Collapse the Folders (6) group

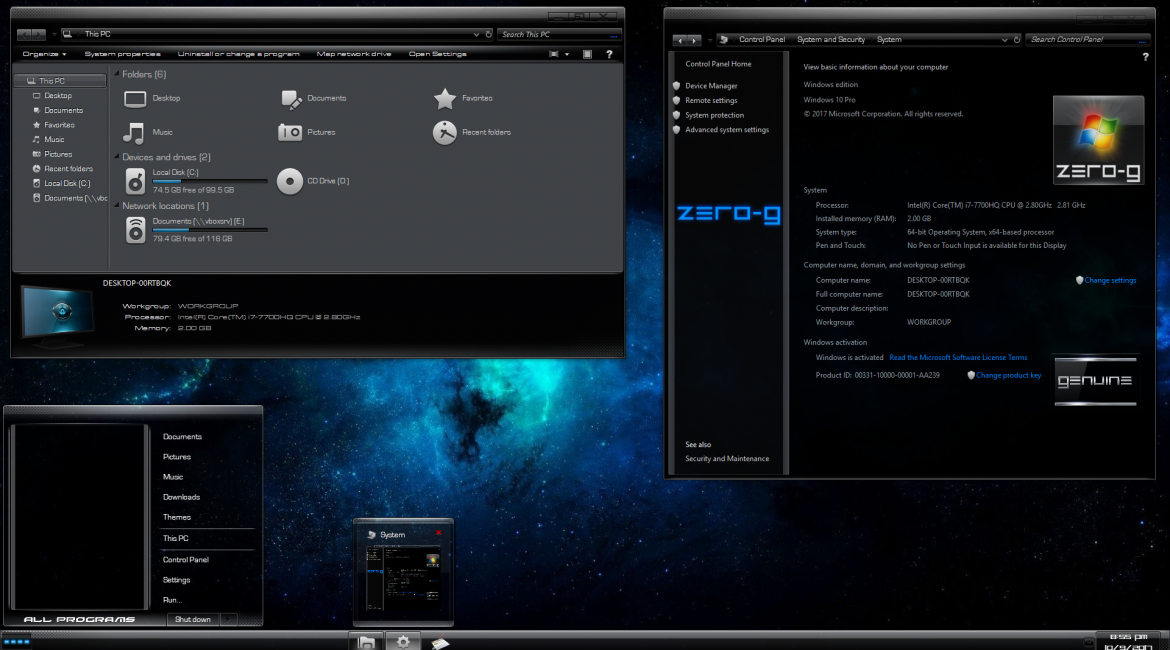click(x=116, y=74)
